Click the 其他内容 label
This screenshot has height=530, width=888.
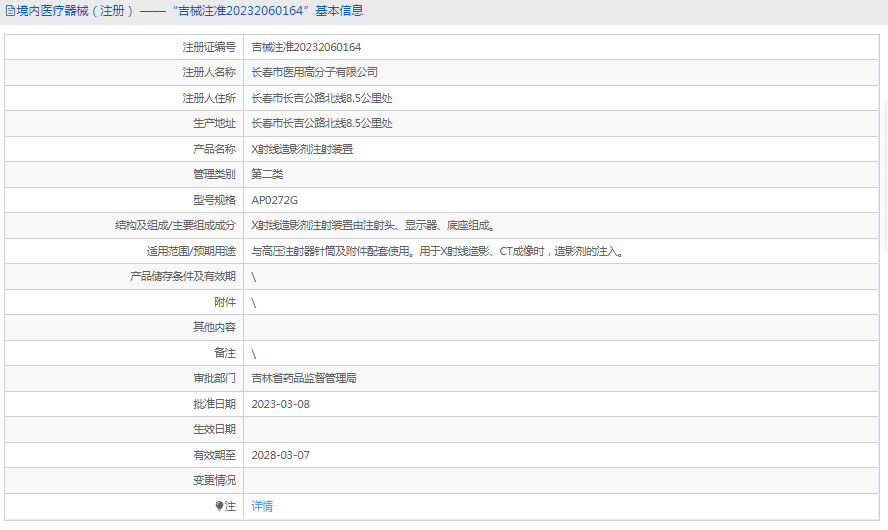[x=214, y=327]
